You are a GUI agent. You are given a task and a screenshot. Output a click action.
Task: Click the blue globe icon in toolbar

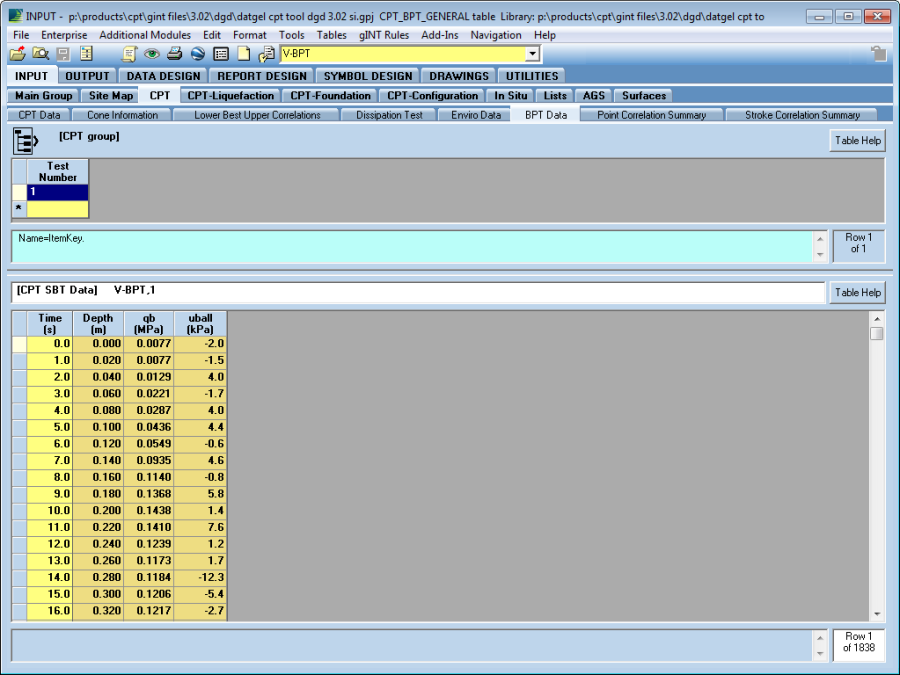[197, 54]
